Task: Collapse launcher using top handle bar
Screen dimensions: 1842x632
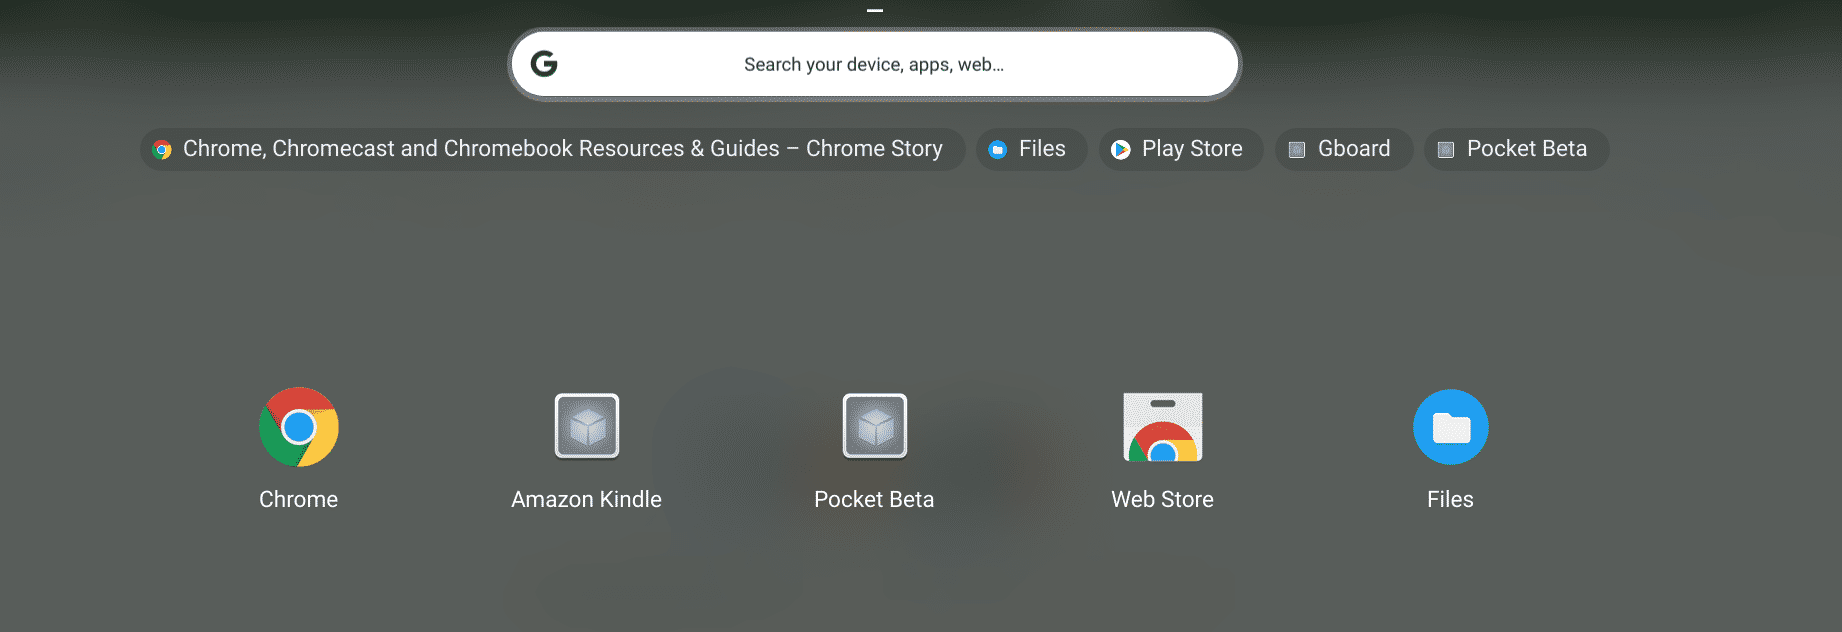Action: pyautogui.click(x=875, y=11)
